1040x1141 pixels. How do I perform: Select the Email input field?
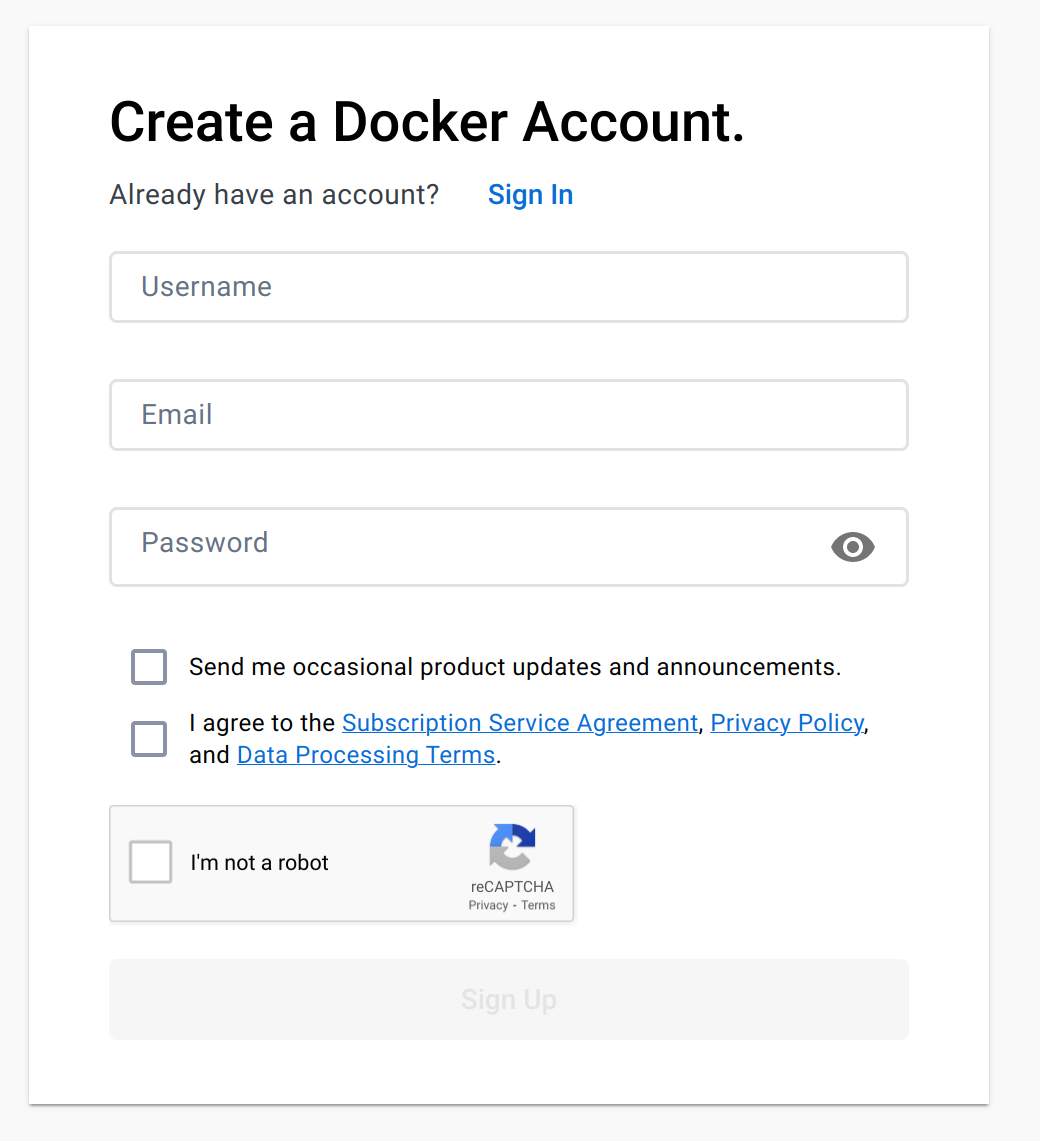(509, 415)
